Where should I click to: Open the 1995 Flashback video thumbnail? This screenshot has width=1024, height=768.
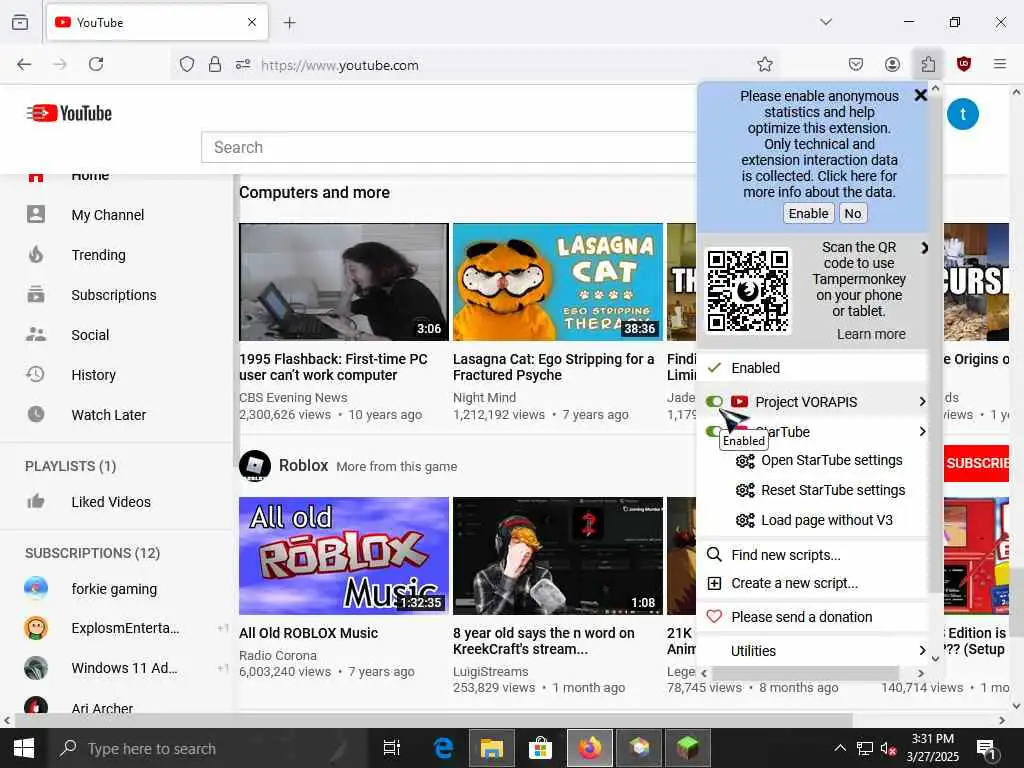[x=344, y=282]
